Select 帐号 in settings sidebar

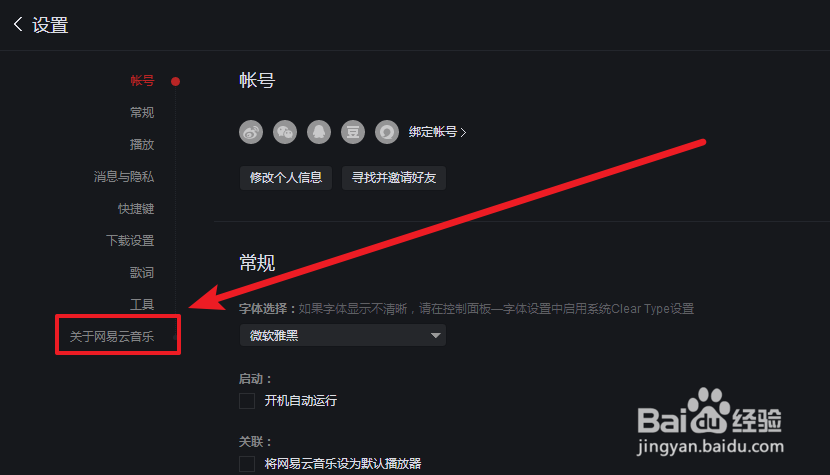[142, 80]
